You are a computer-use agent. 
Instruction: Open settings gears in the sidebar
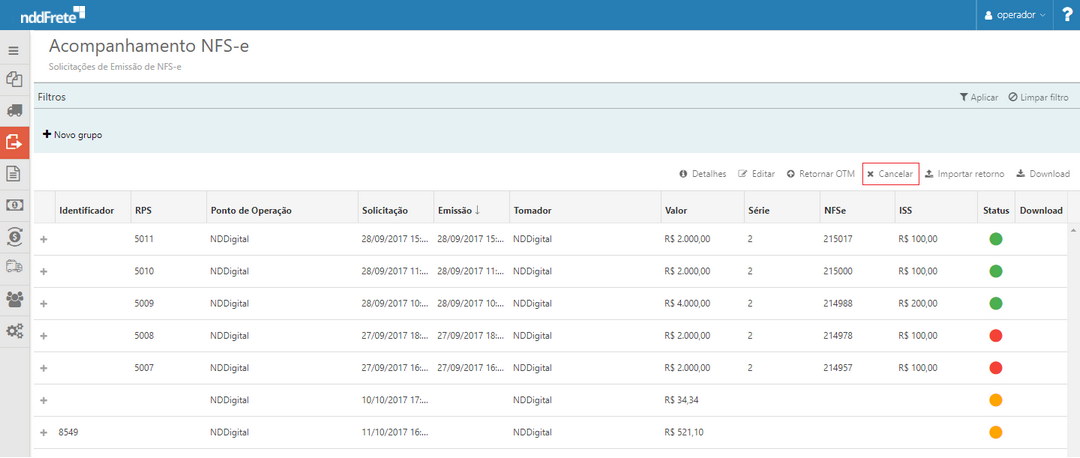(x=14, y=331)
